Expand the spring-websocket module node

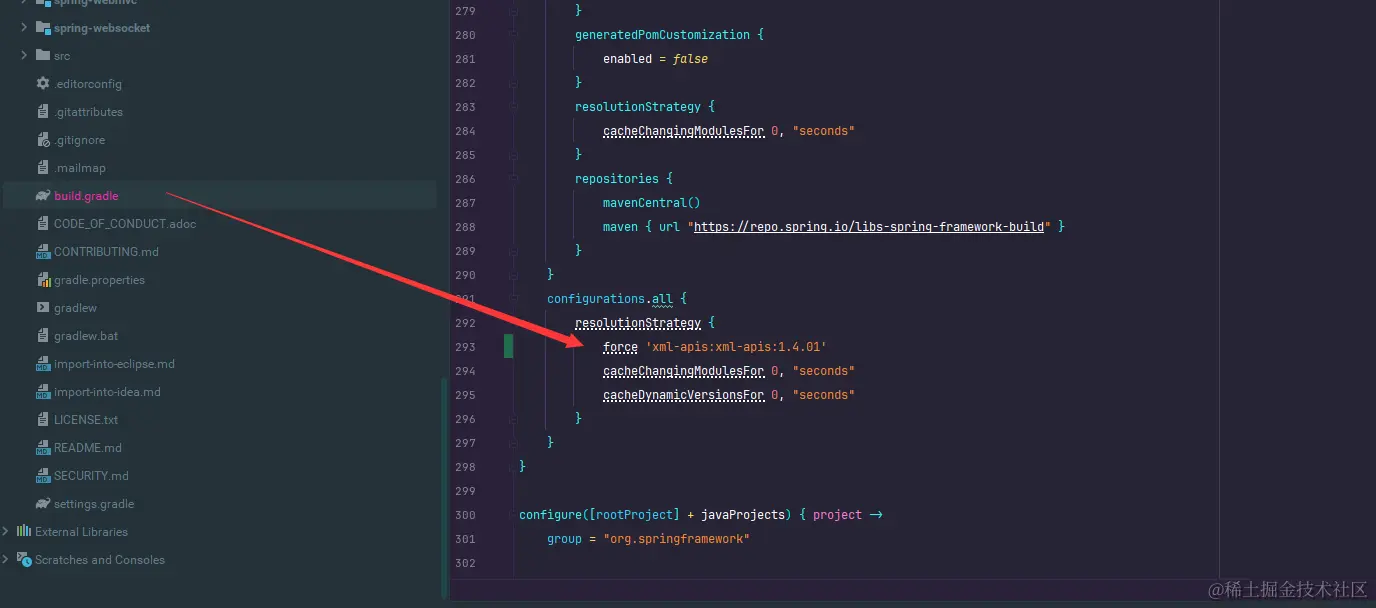coord(24,28)
